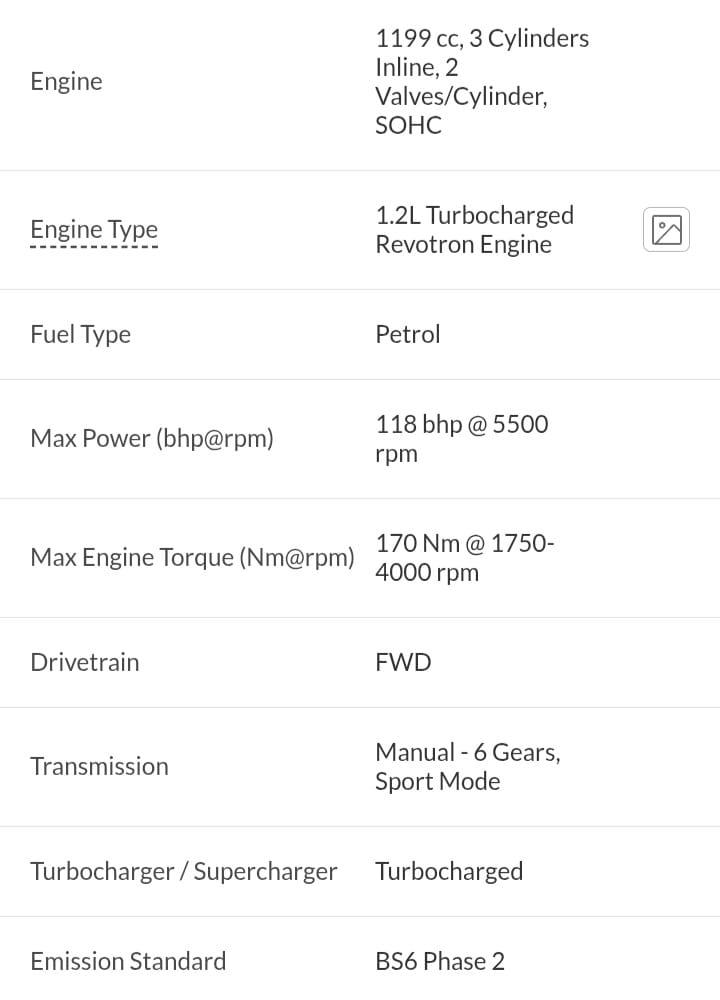Select the Emission Standard label
The height and width of the screenshot is (1000, 720).
coord(128,961)
